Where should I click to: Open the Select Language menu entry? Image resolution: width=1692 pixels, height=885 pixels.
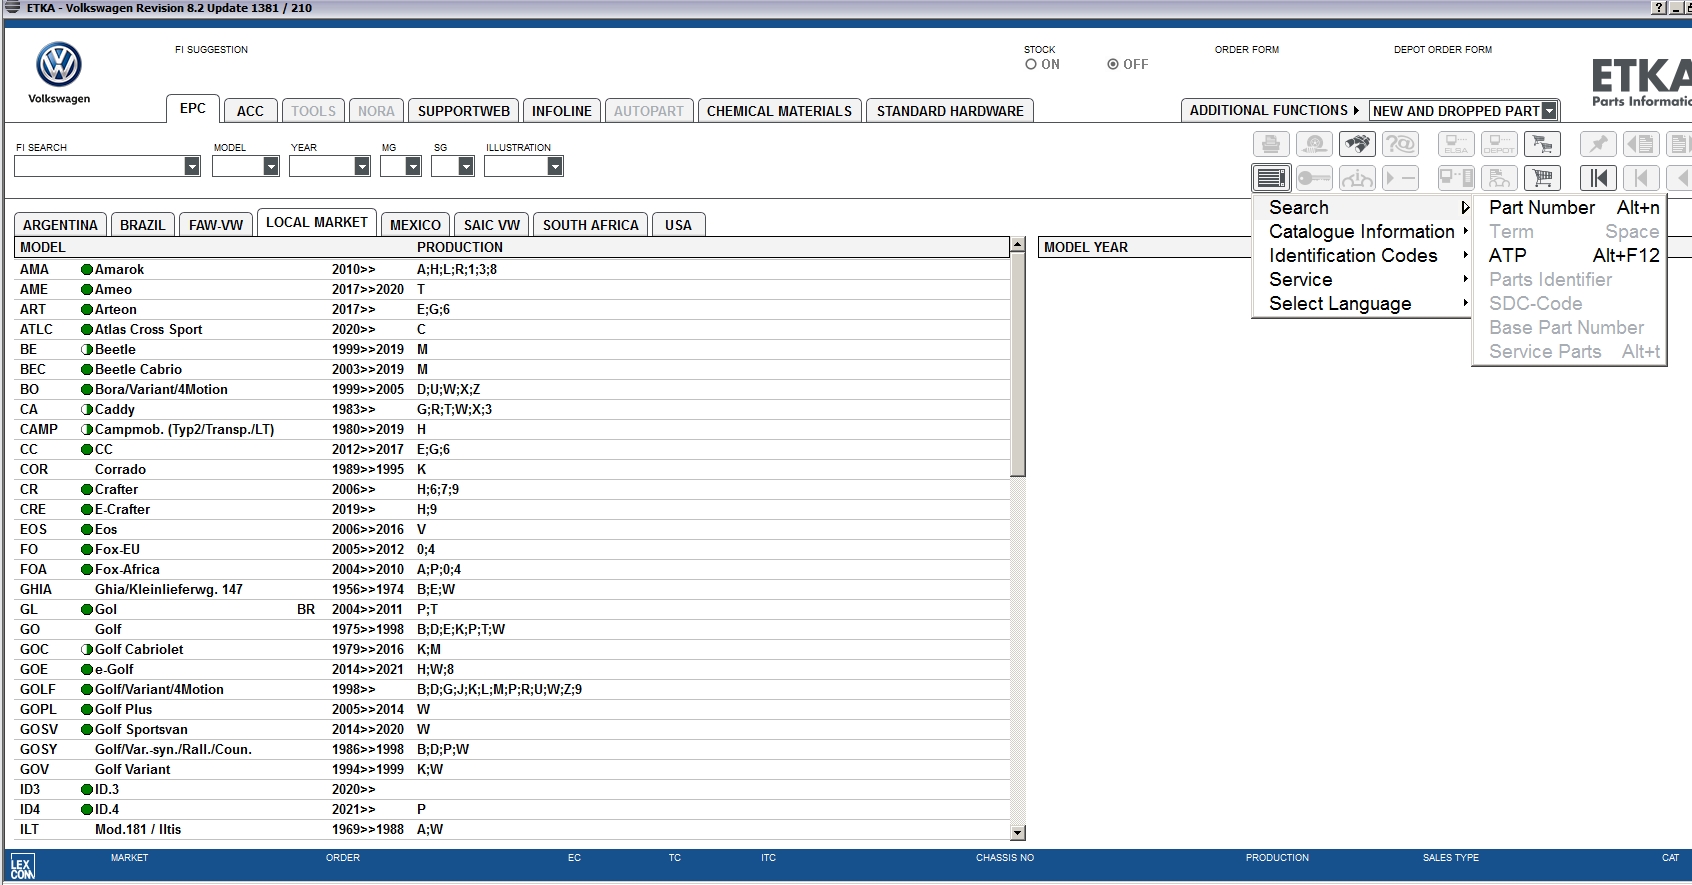1362,303
